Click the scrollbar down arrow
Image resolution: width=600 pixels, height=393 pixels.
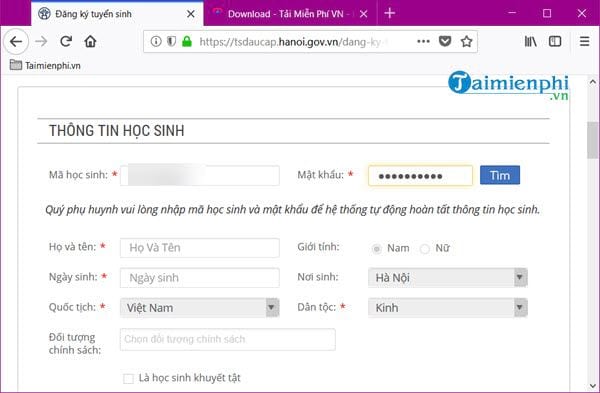click(593, 386)
